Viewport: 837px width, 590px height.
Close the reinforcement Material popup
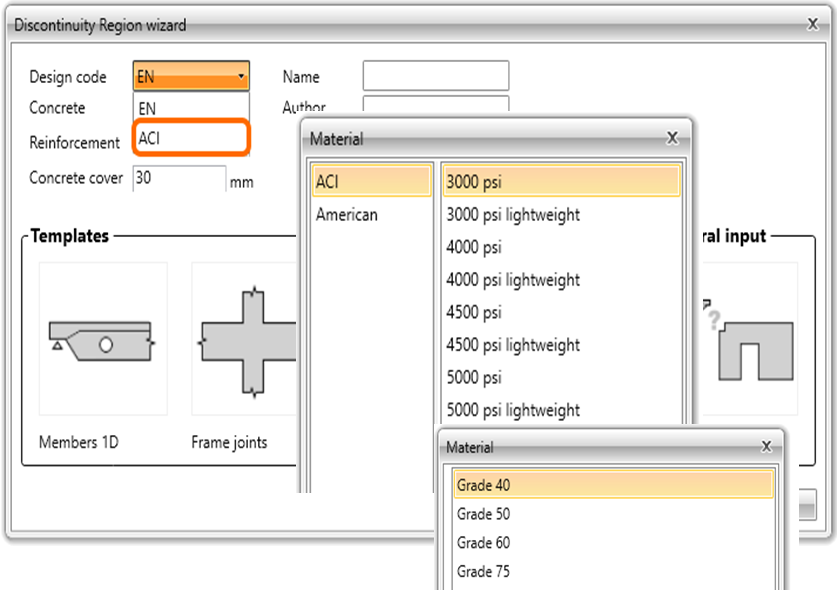click(x=766, y=447)
